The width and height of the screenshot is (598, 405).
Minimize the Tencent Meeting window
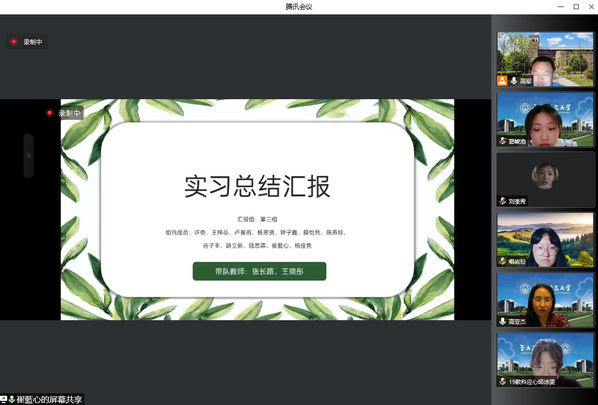[561, 6]
